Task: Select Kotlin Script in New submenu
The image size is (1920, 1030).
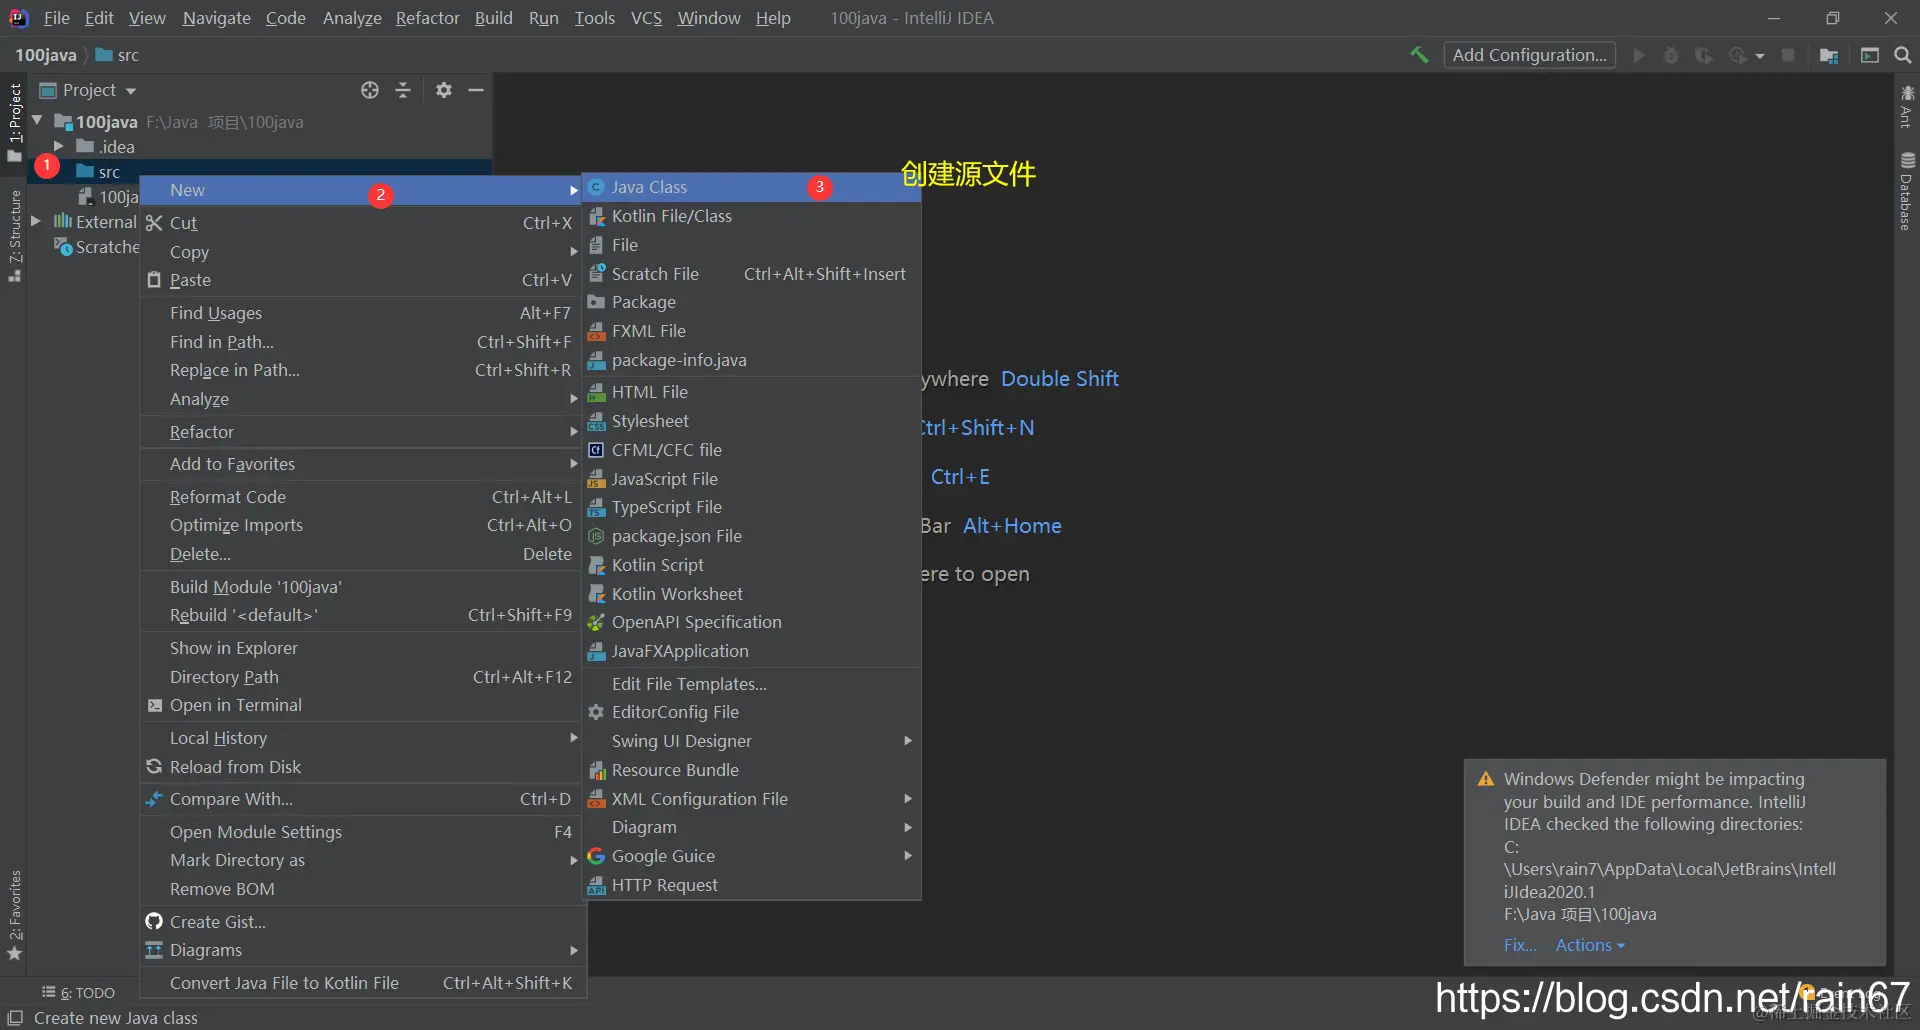Action: coord(752,565)
